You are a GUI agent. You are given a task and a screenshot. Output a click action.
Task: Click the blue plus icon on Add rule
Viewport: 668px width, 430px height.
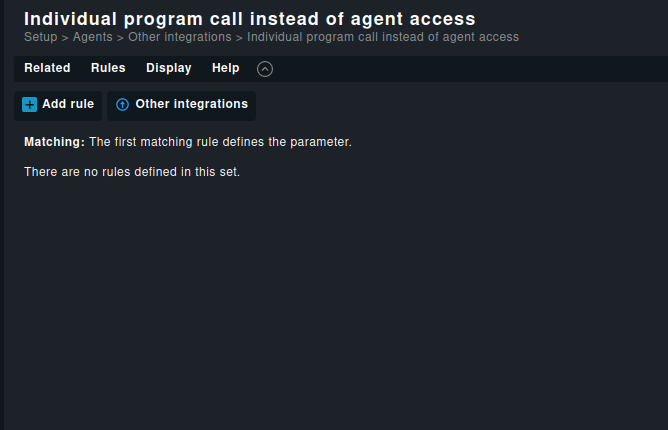[29, 105]
